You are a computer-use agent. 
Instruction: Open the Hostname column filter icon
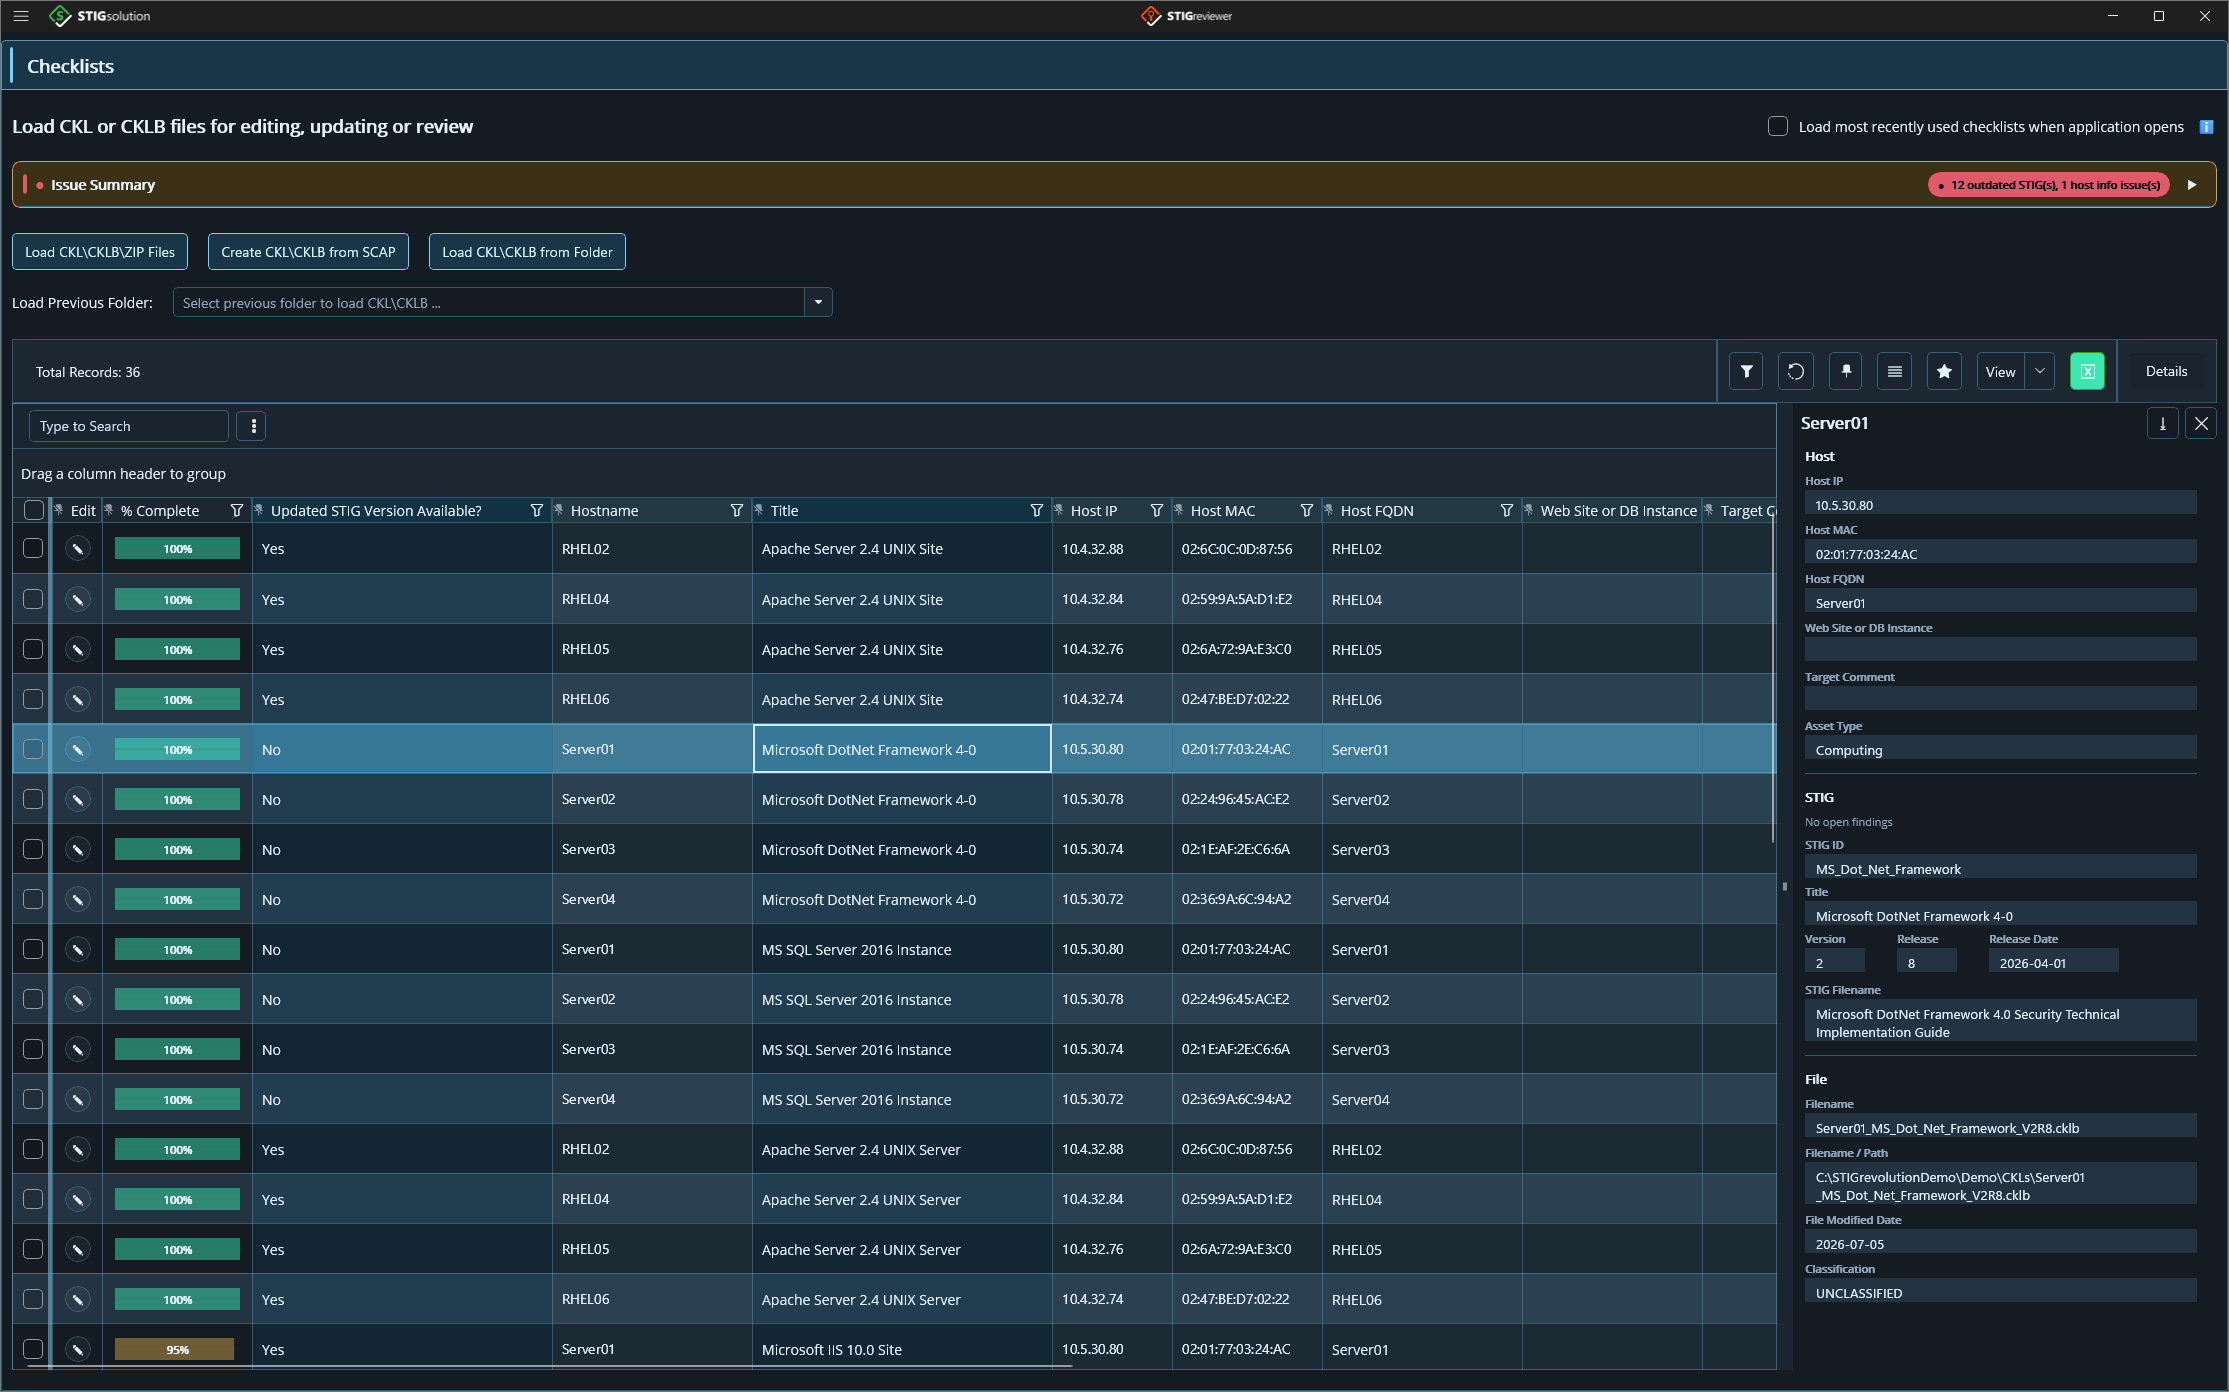pos(737,510)
